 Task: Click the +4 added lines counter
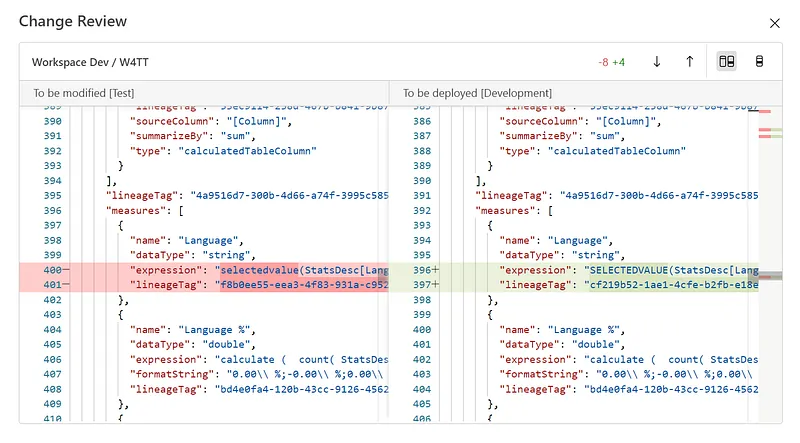click(619, 62)
